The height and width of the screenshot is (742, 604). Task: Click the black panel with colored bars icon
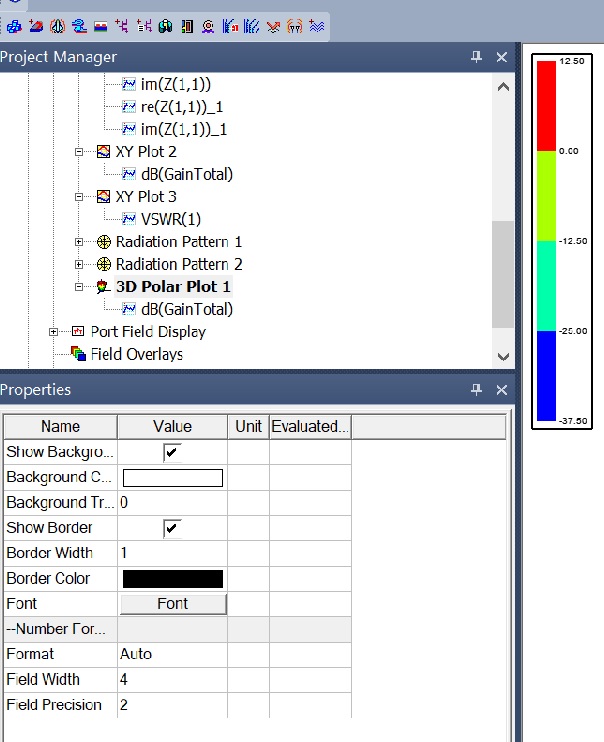click(187, 26)
